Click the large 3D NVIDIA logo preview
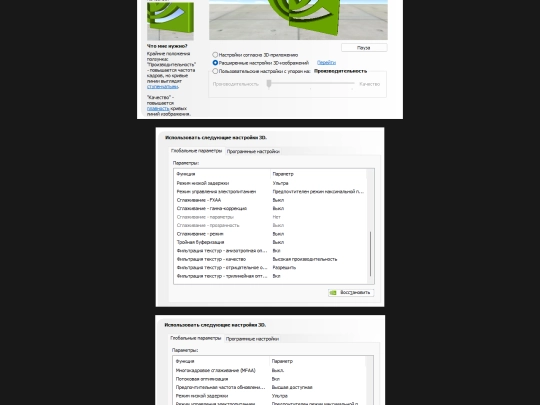 coord(298,20)
